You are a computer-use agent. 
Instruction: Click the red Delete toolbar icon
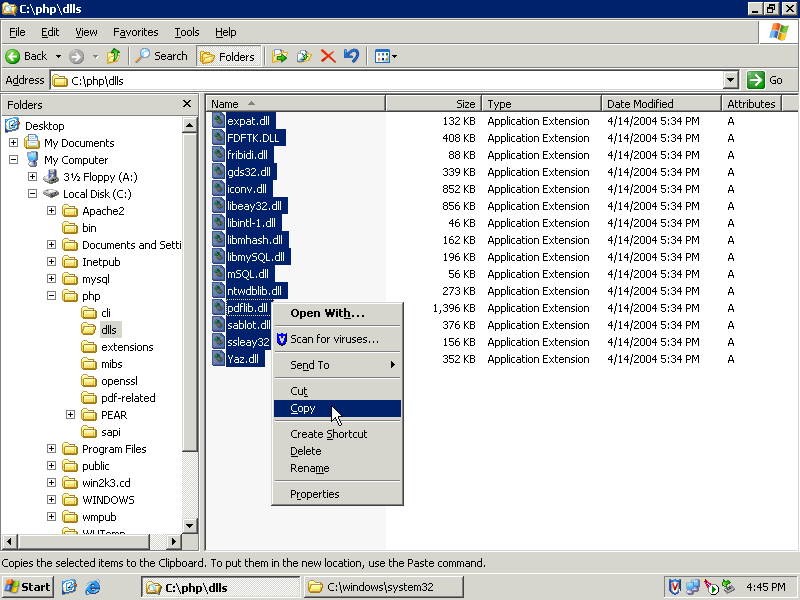(328, 56)
